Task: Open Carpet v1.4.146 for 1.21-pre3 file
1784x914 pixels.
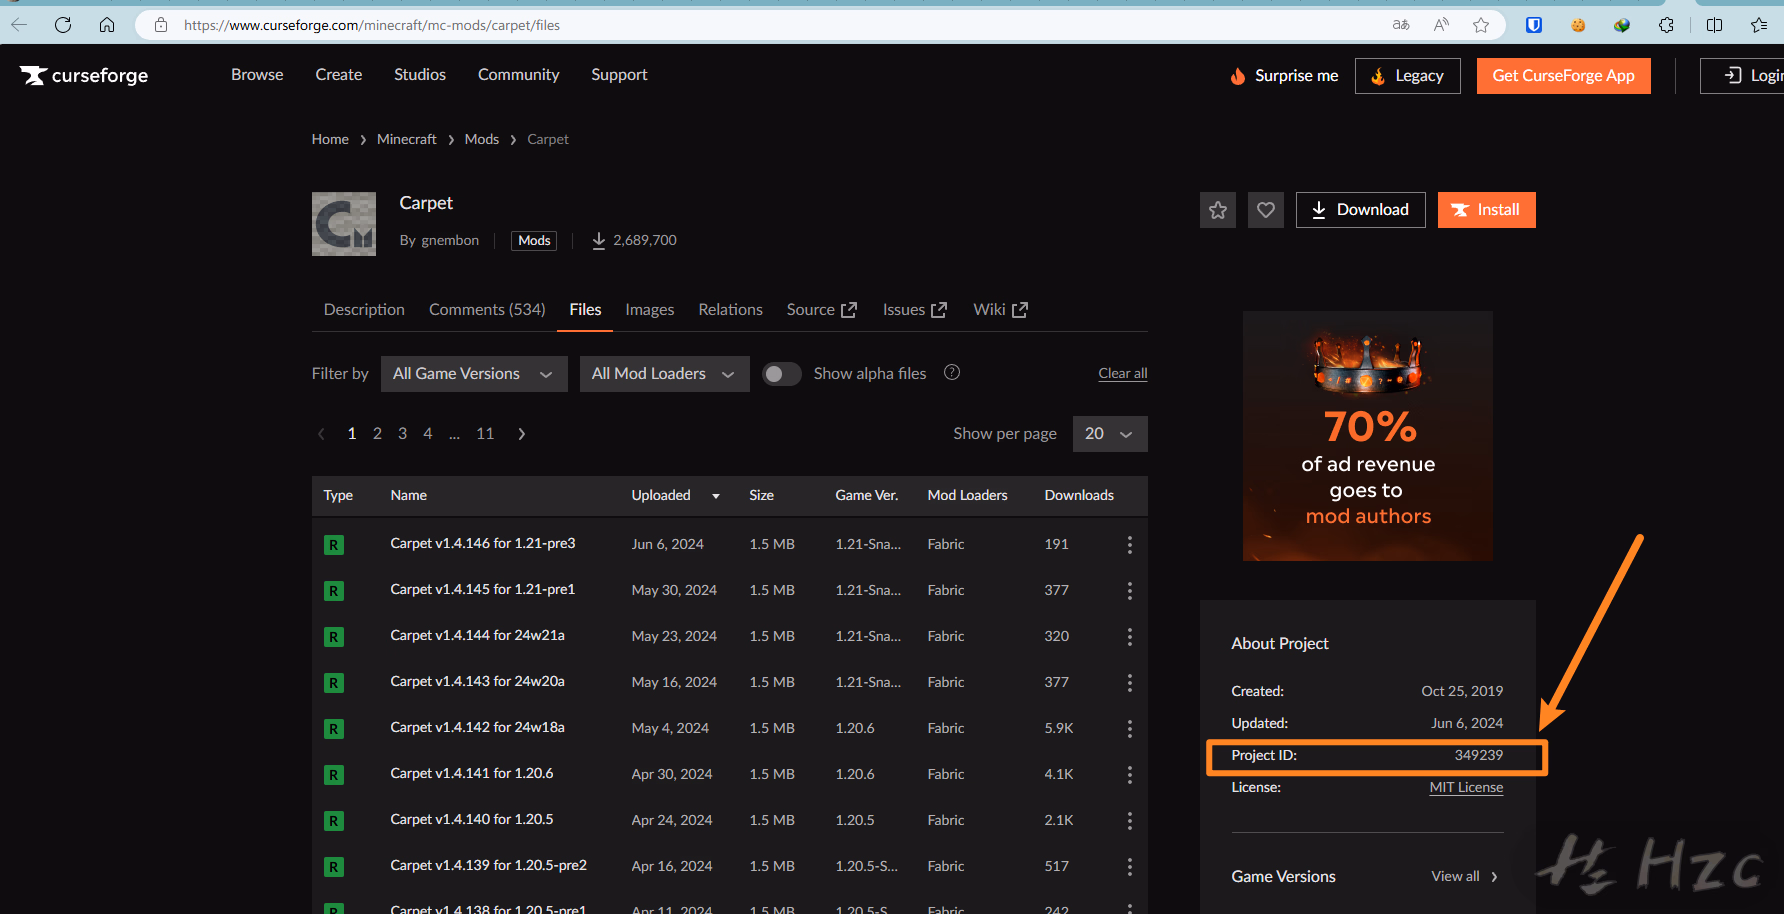Action: (x=483, y=543)
